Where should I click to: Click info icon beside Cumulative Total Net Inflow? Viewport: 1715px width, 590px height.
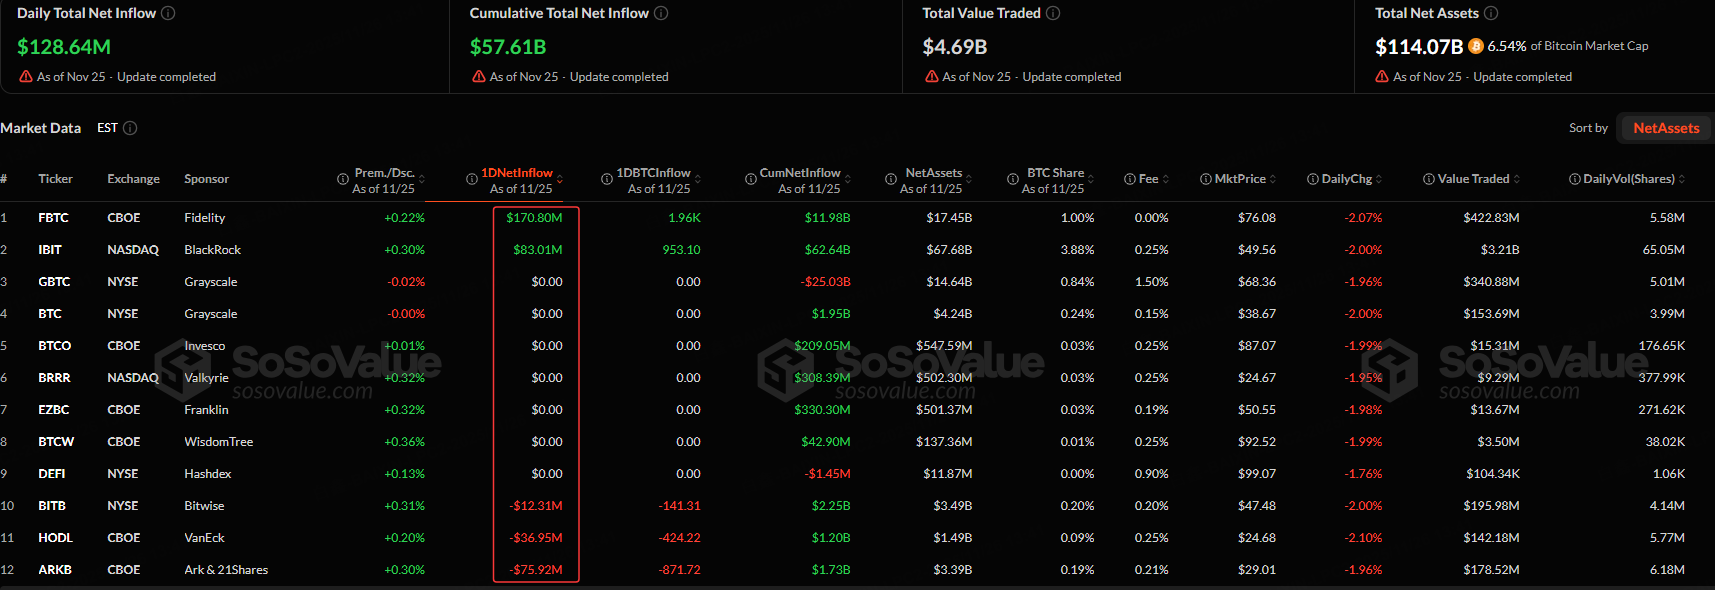click(661, 13)
